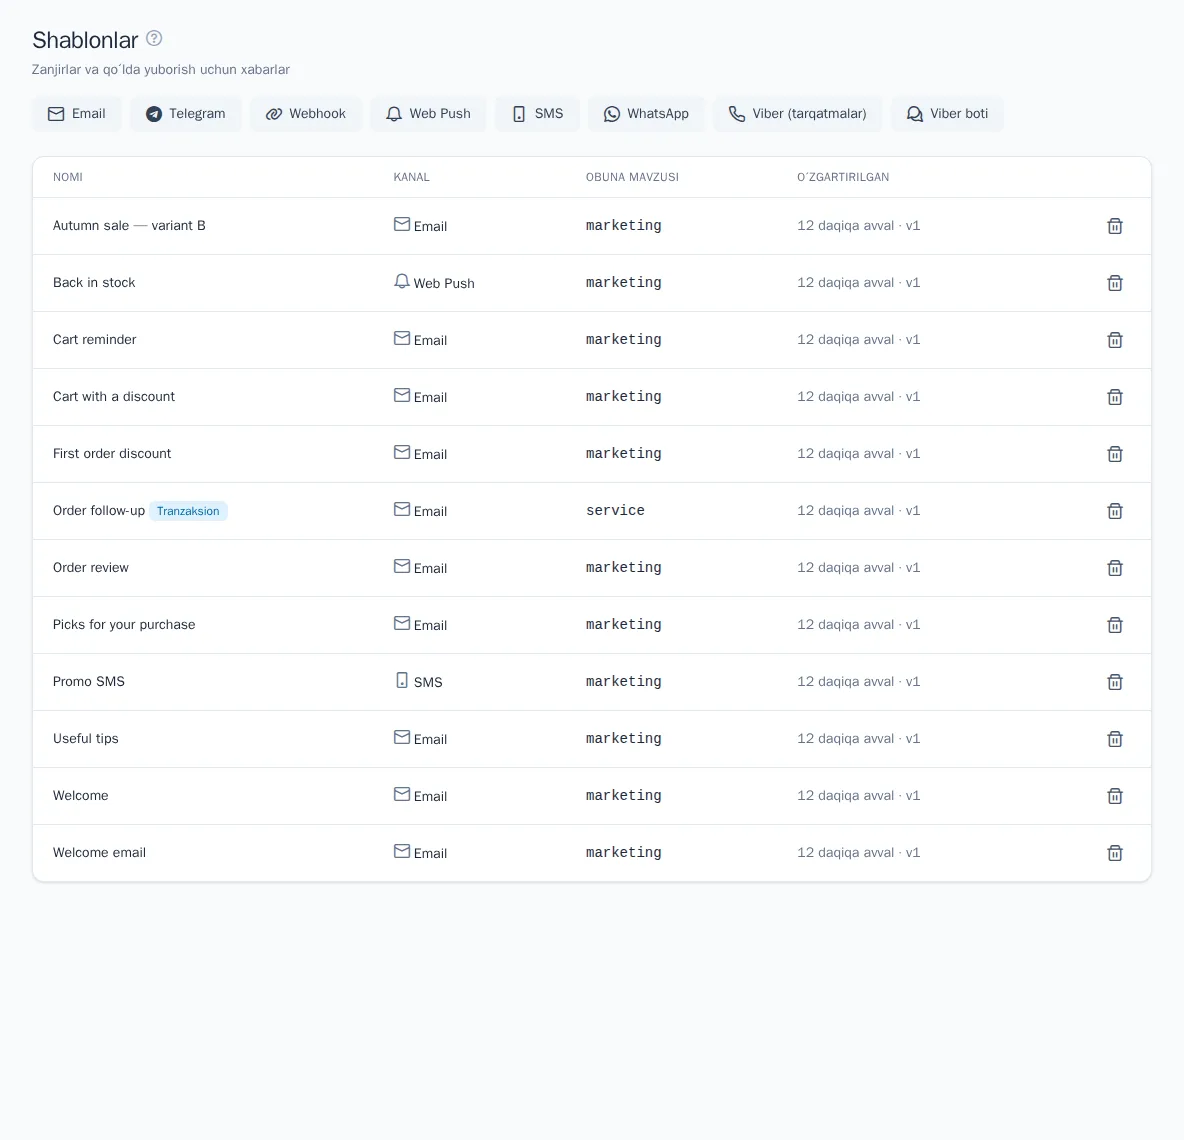Remove the Cart with a discount template

(x=1115, y=397)
